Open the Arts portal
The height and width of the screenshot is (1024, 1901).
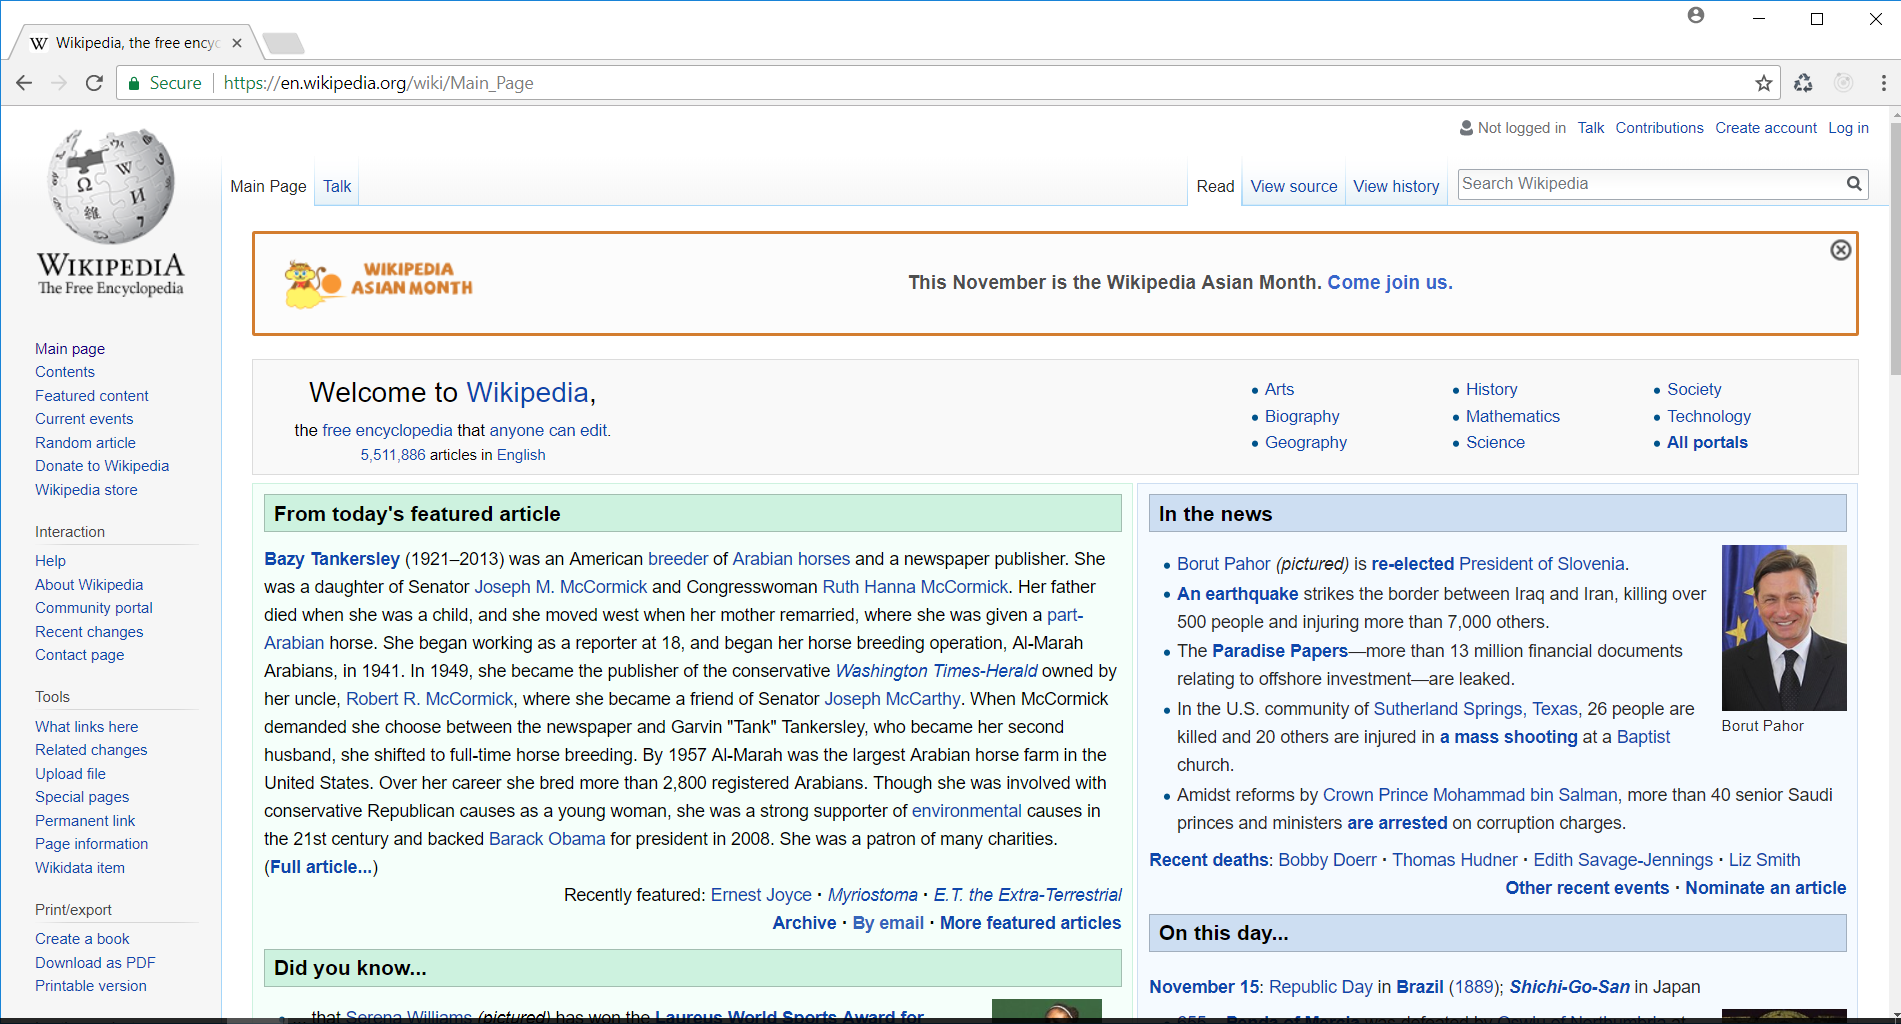point(1279,389)
